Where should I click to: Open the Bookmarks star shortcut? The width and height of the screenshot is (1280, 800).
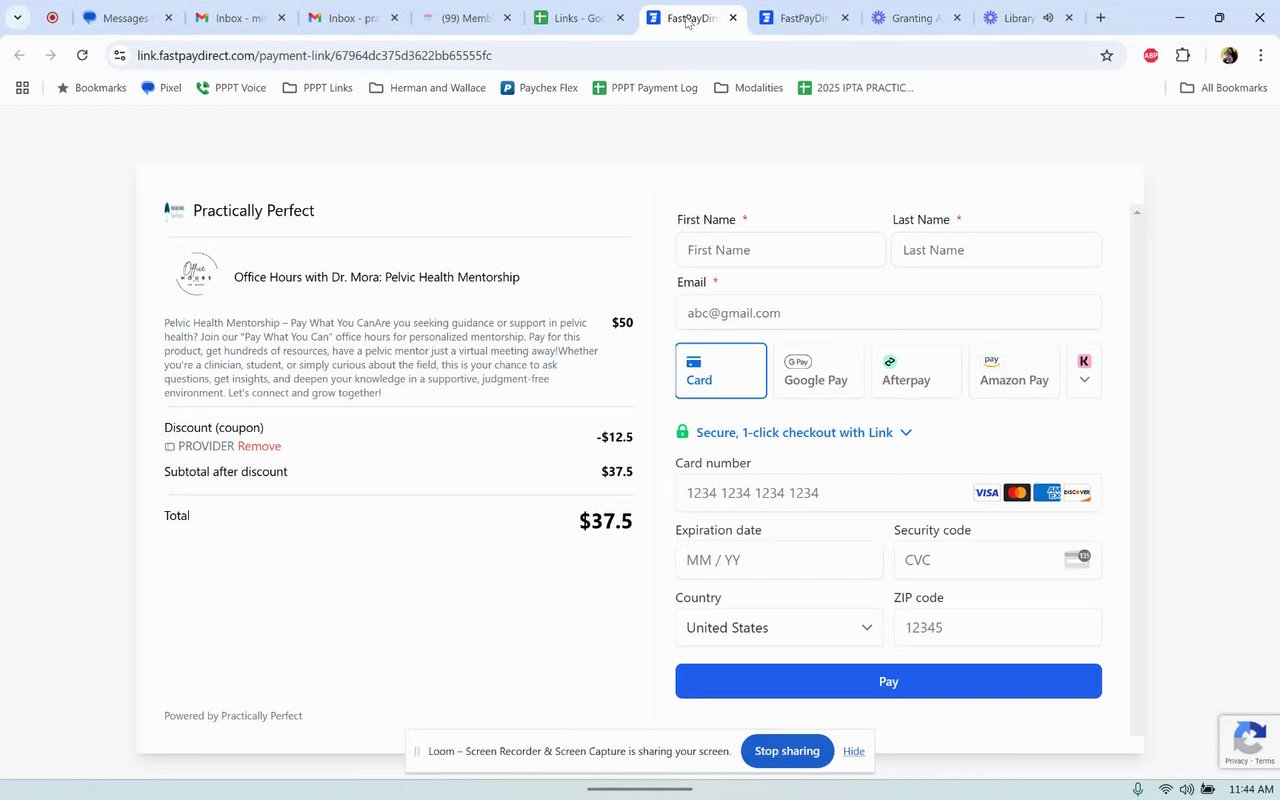click(x=91, y=88)
